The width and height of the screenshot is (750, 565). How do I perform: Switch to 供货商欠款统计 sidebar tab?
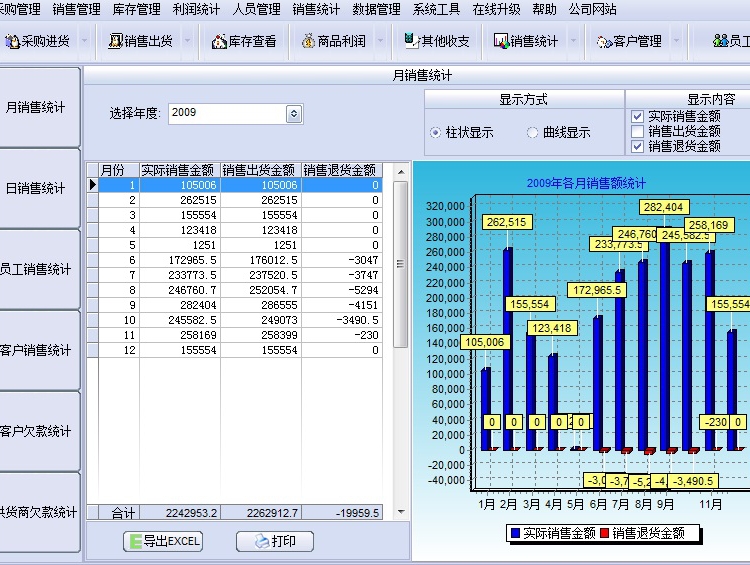39,512
